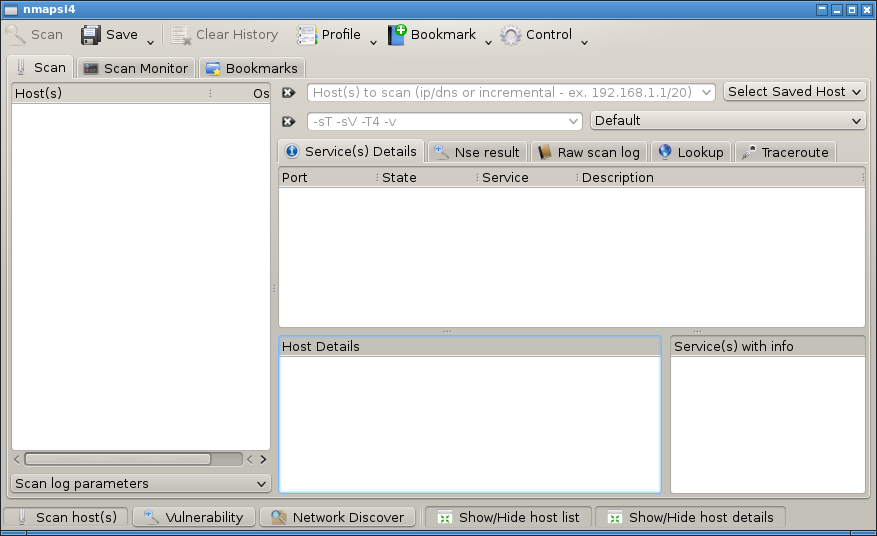Click the Service column header
Screen dimensions: 877x536
[527, 177]
